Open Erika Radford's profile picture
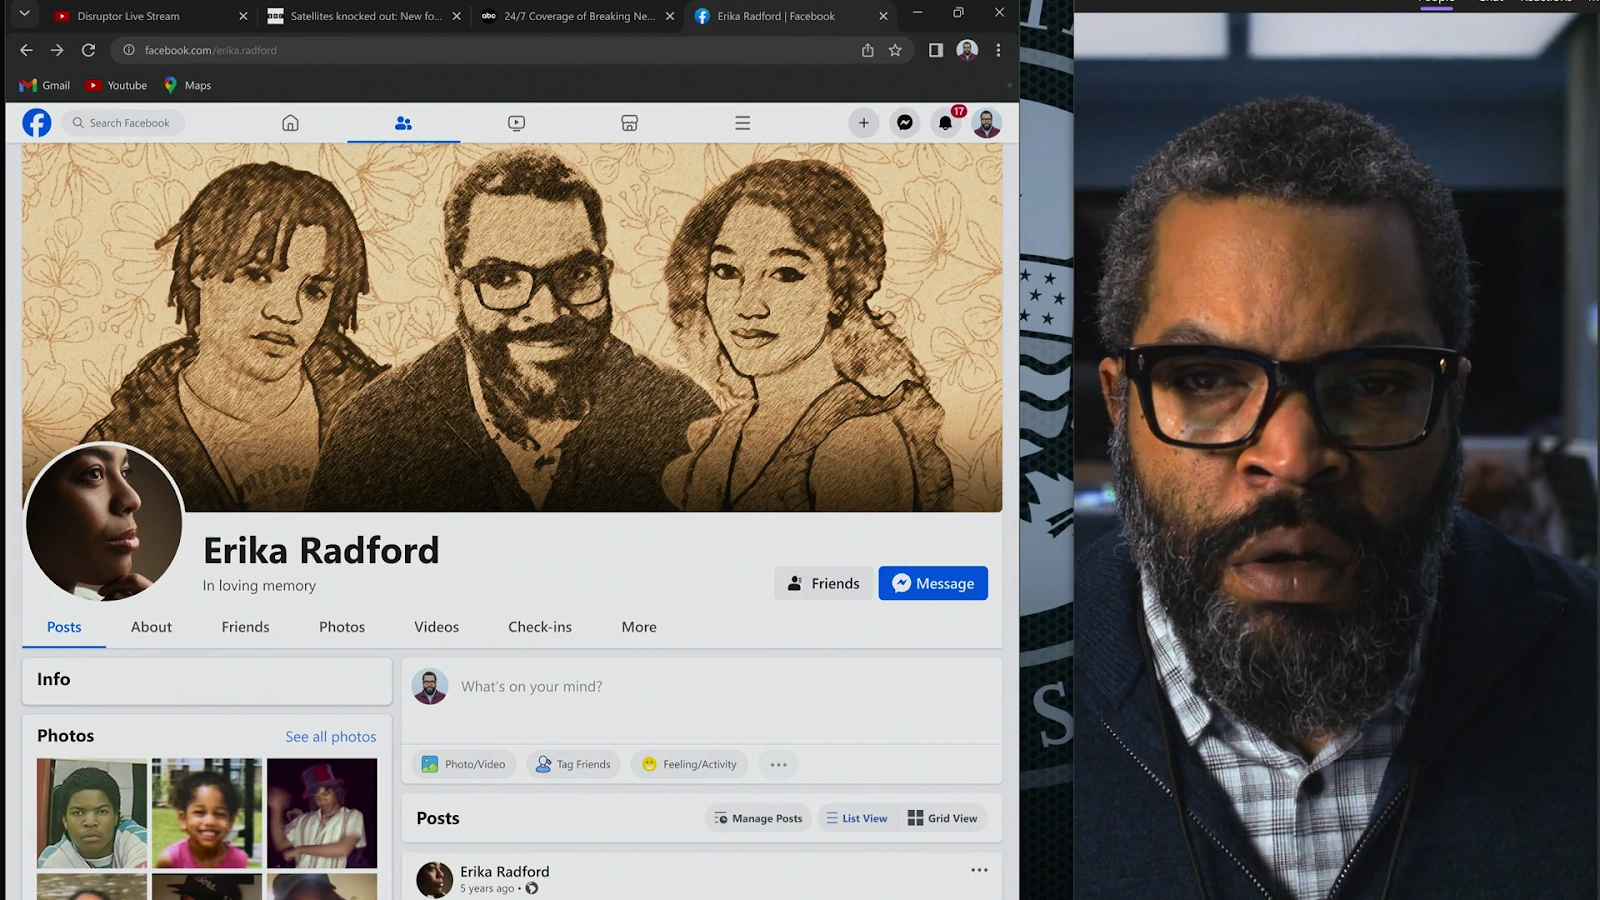The width and height of the screenshot is (1600, 900). [104, 522]
